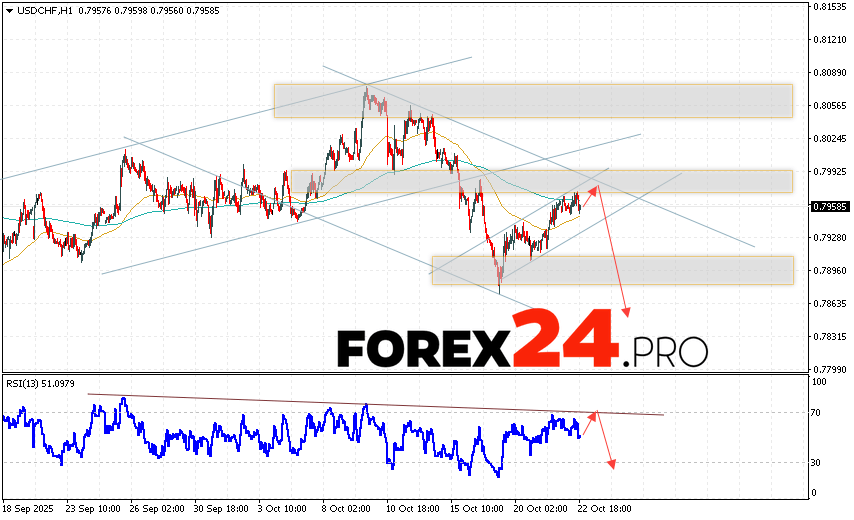Click the USDCHF,H1 symbol title
This screenshot has height=520, width=854.
click(x=41, y=10)
